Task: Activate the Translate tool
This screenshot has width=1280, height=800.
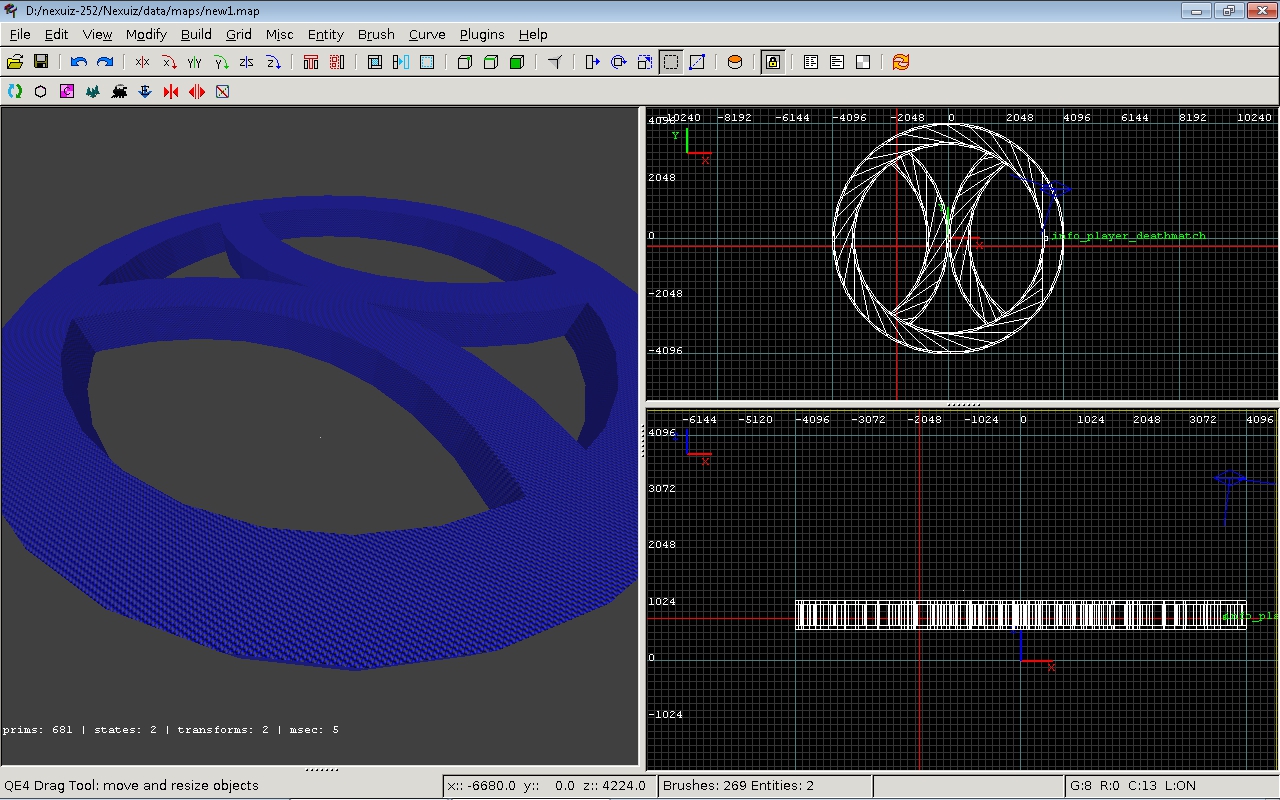Action: point(593,62)
